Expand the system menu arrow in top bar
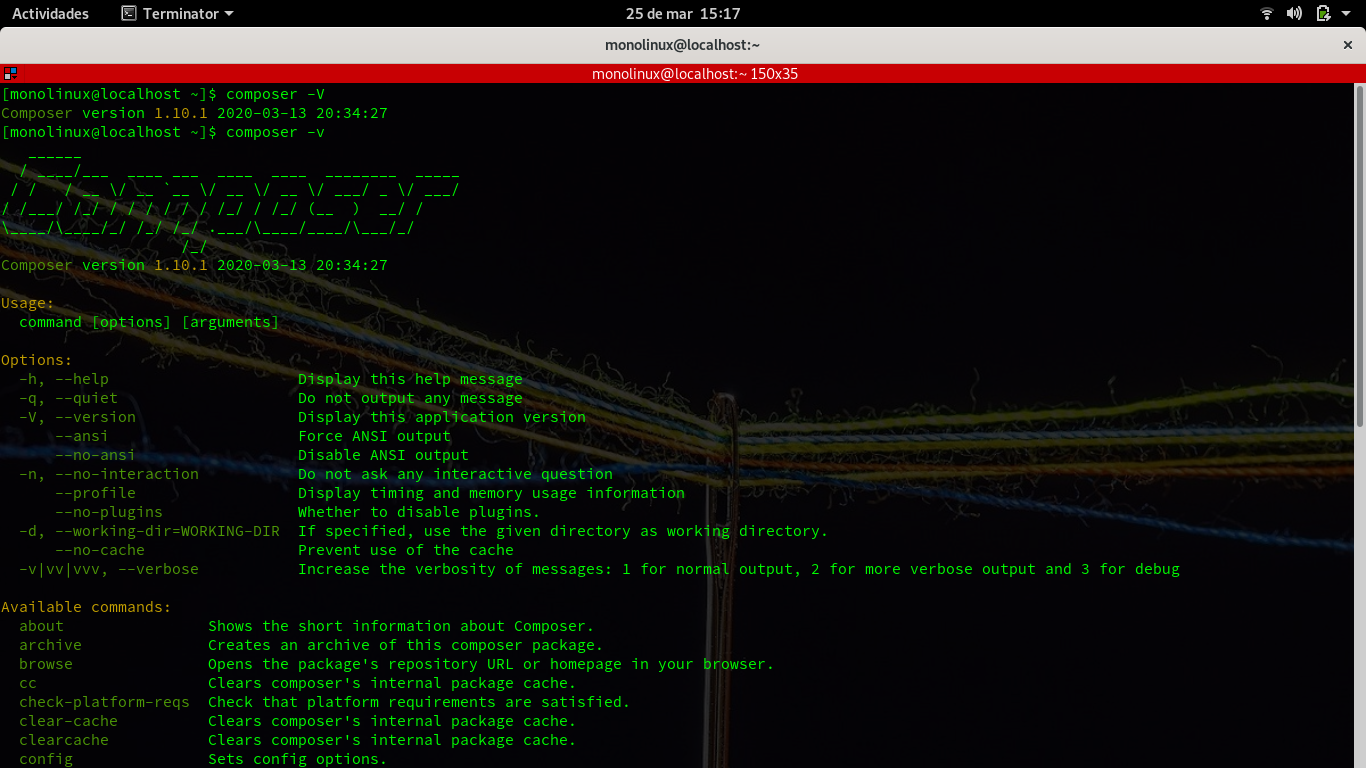The height and width of the screenshot is (768, 1366). click(1347, 14)
